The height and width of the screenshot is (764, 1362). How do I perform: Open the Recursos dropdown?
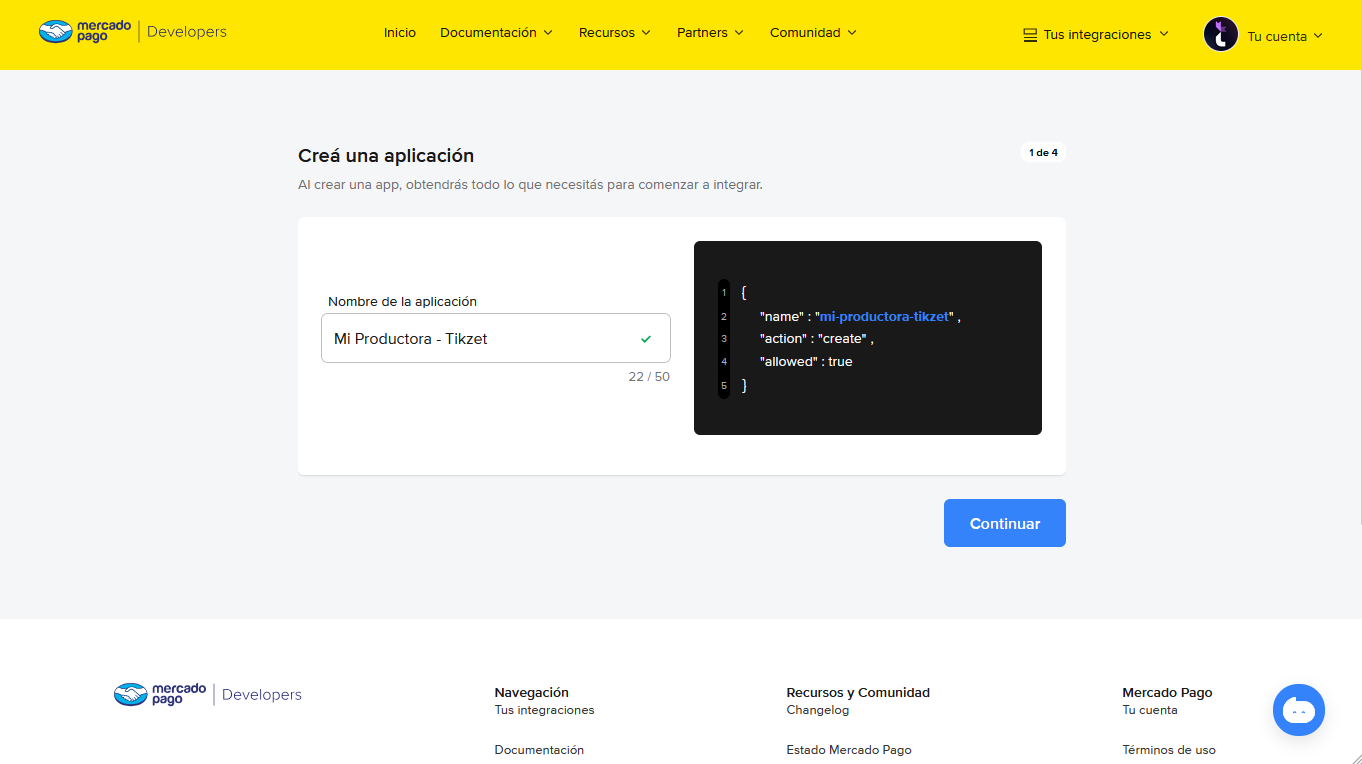click(614, 32)
